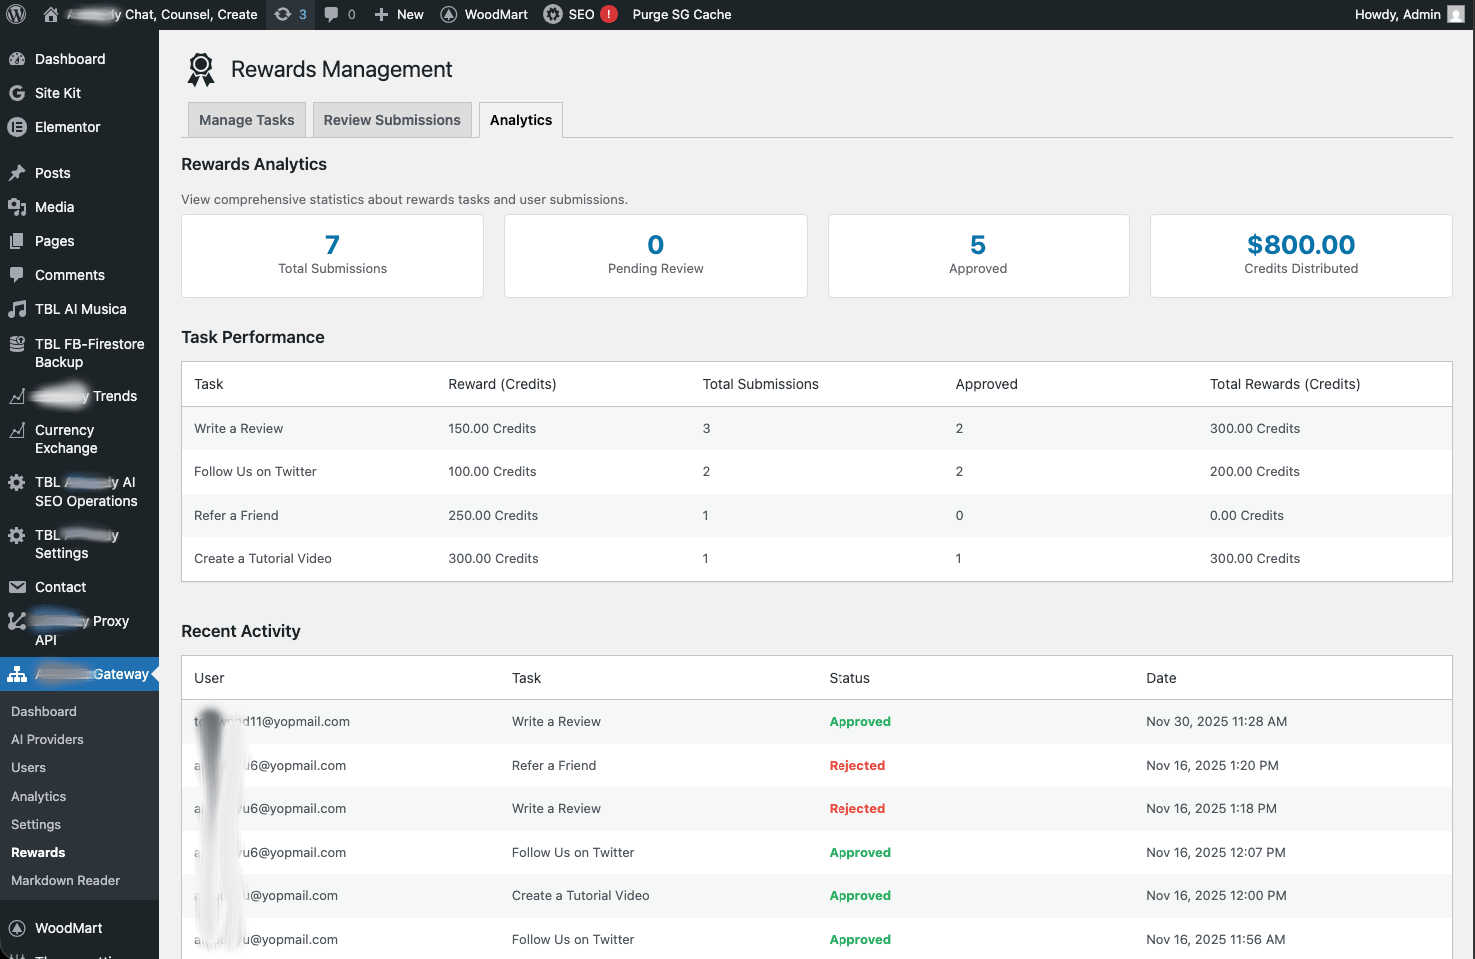This screenshot has height=959, width=1475.
Task: Open the Contact envelope icon
Action: tap(17, 587)
